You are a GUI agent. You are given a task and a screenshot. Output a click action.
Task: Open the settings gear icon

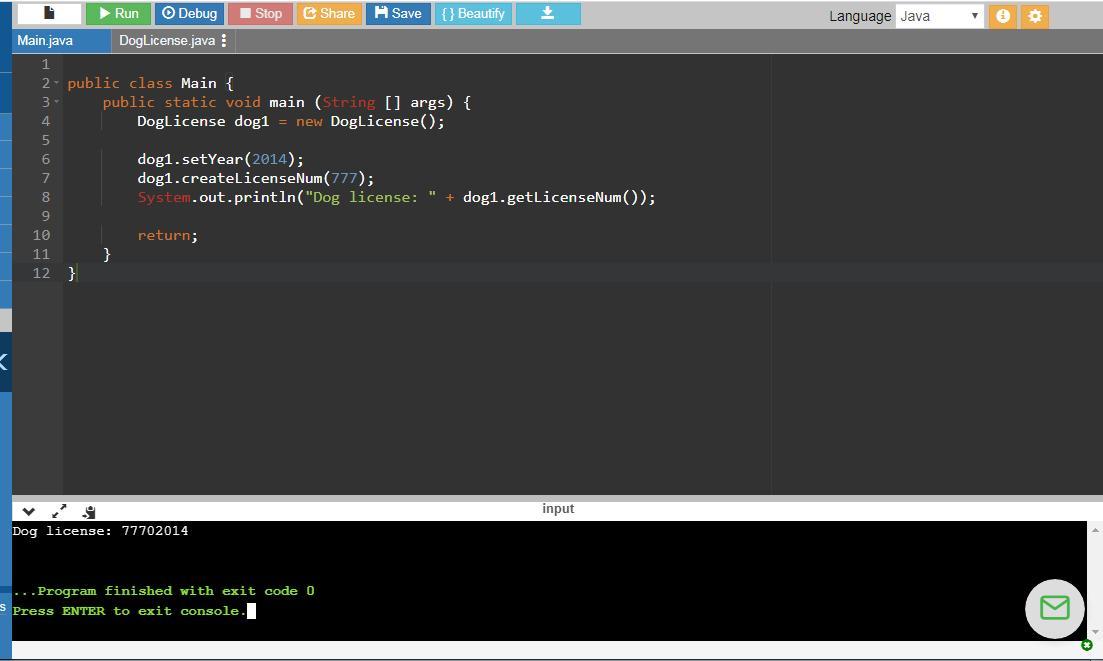(x=1035, y=16)
